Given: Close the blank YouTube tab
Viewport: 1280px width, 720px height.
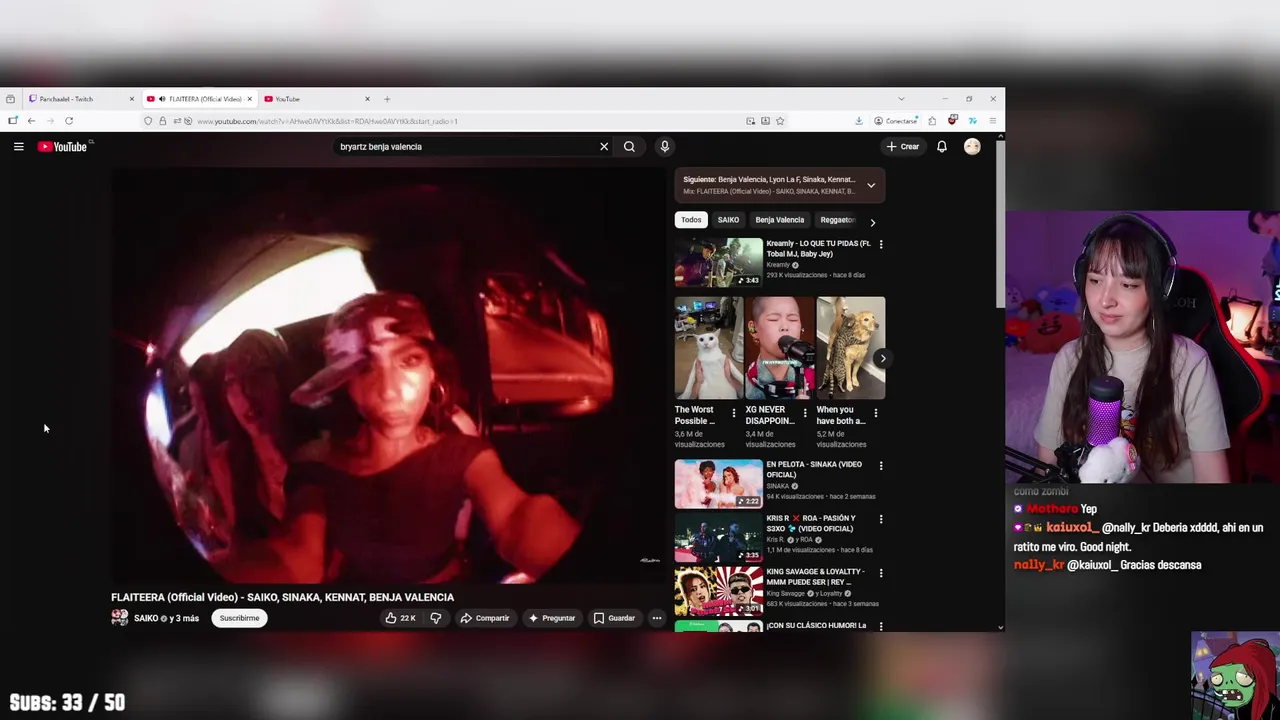Looking at the screenshot, I should coord(367,99).
